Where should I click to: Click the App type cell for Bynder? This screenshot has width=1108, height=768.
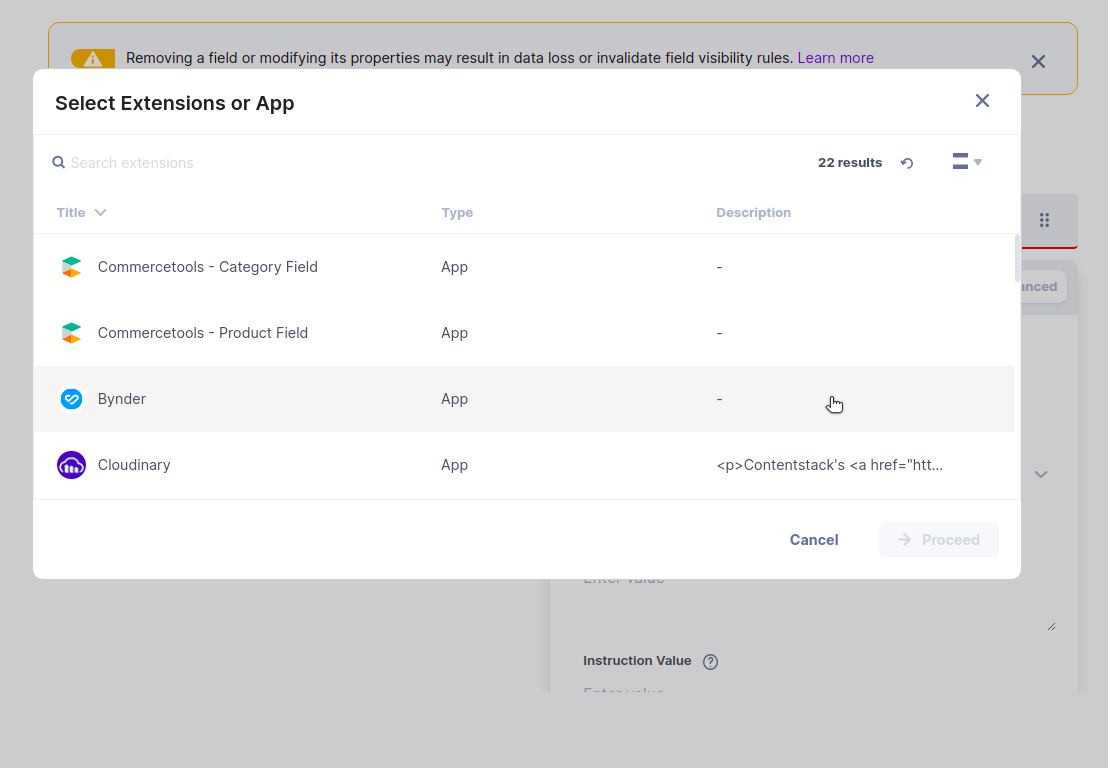(454, 399)
